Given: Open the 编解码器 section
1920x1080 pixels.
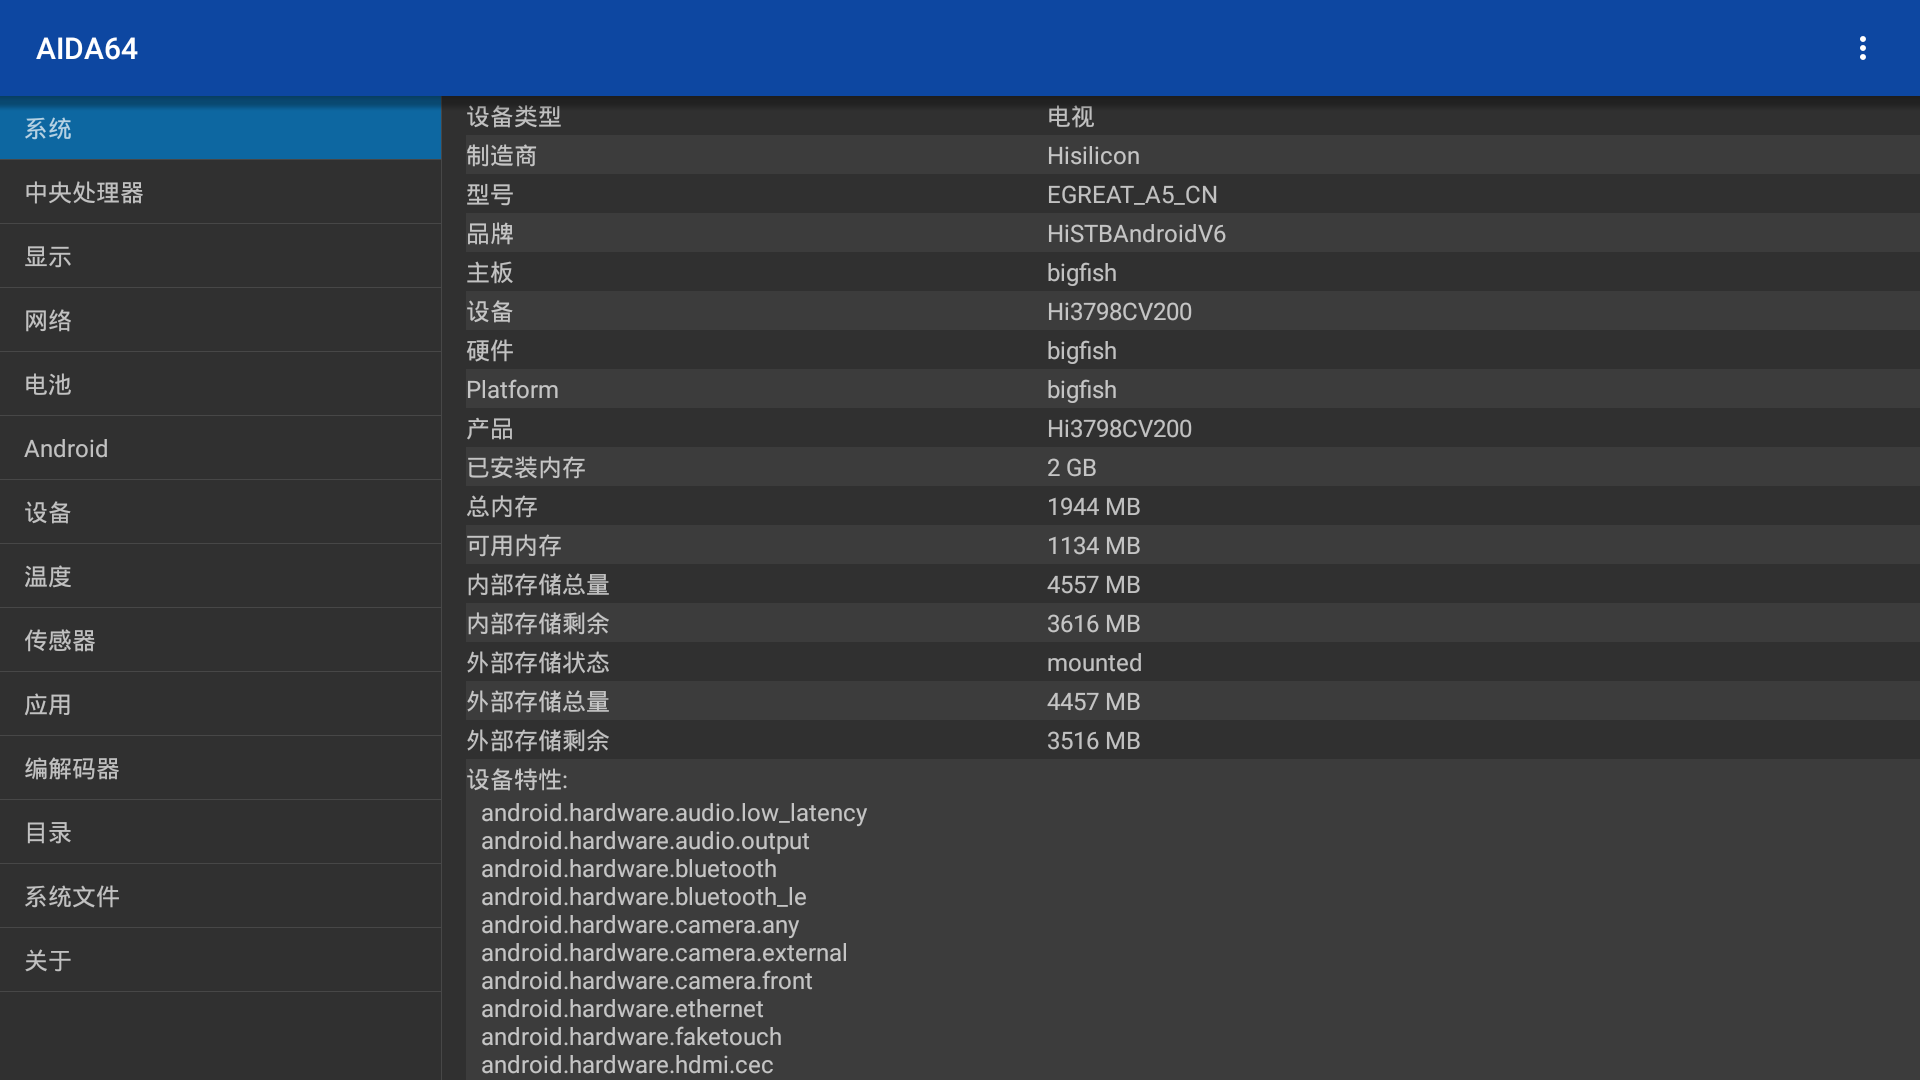Looking at the screenshot, I should click(x=220, y=768).
